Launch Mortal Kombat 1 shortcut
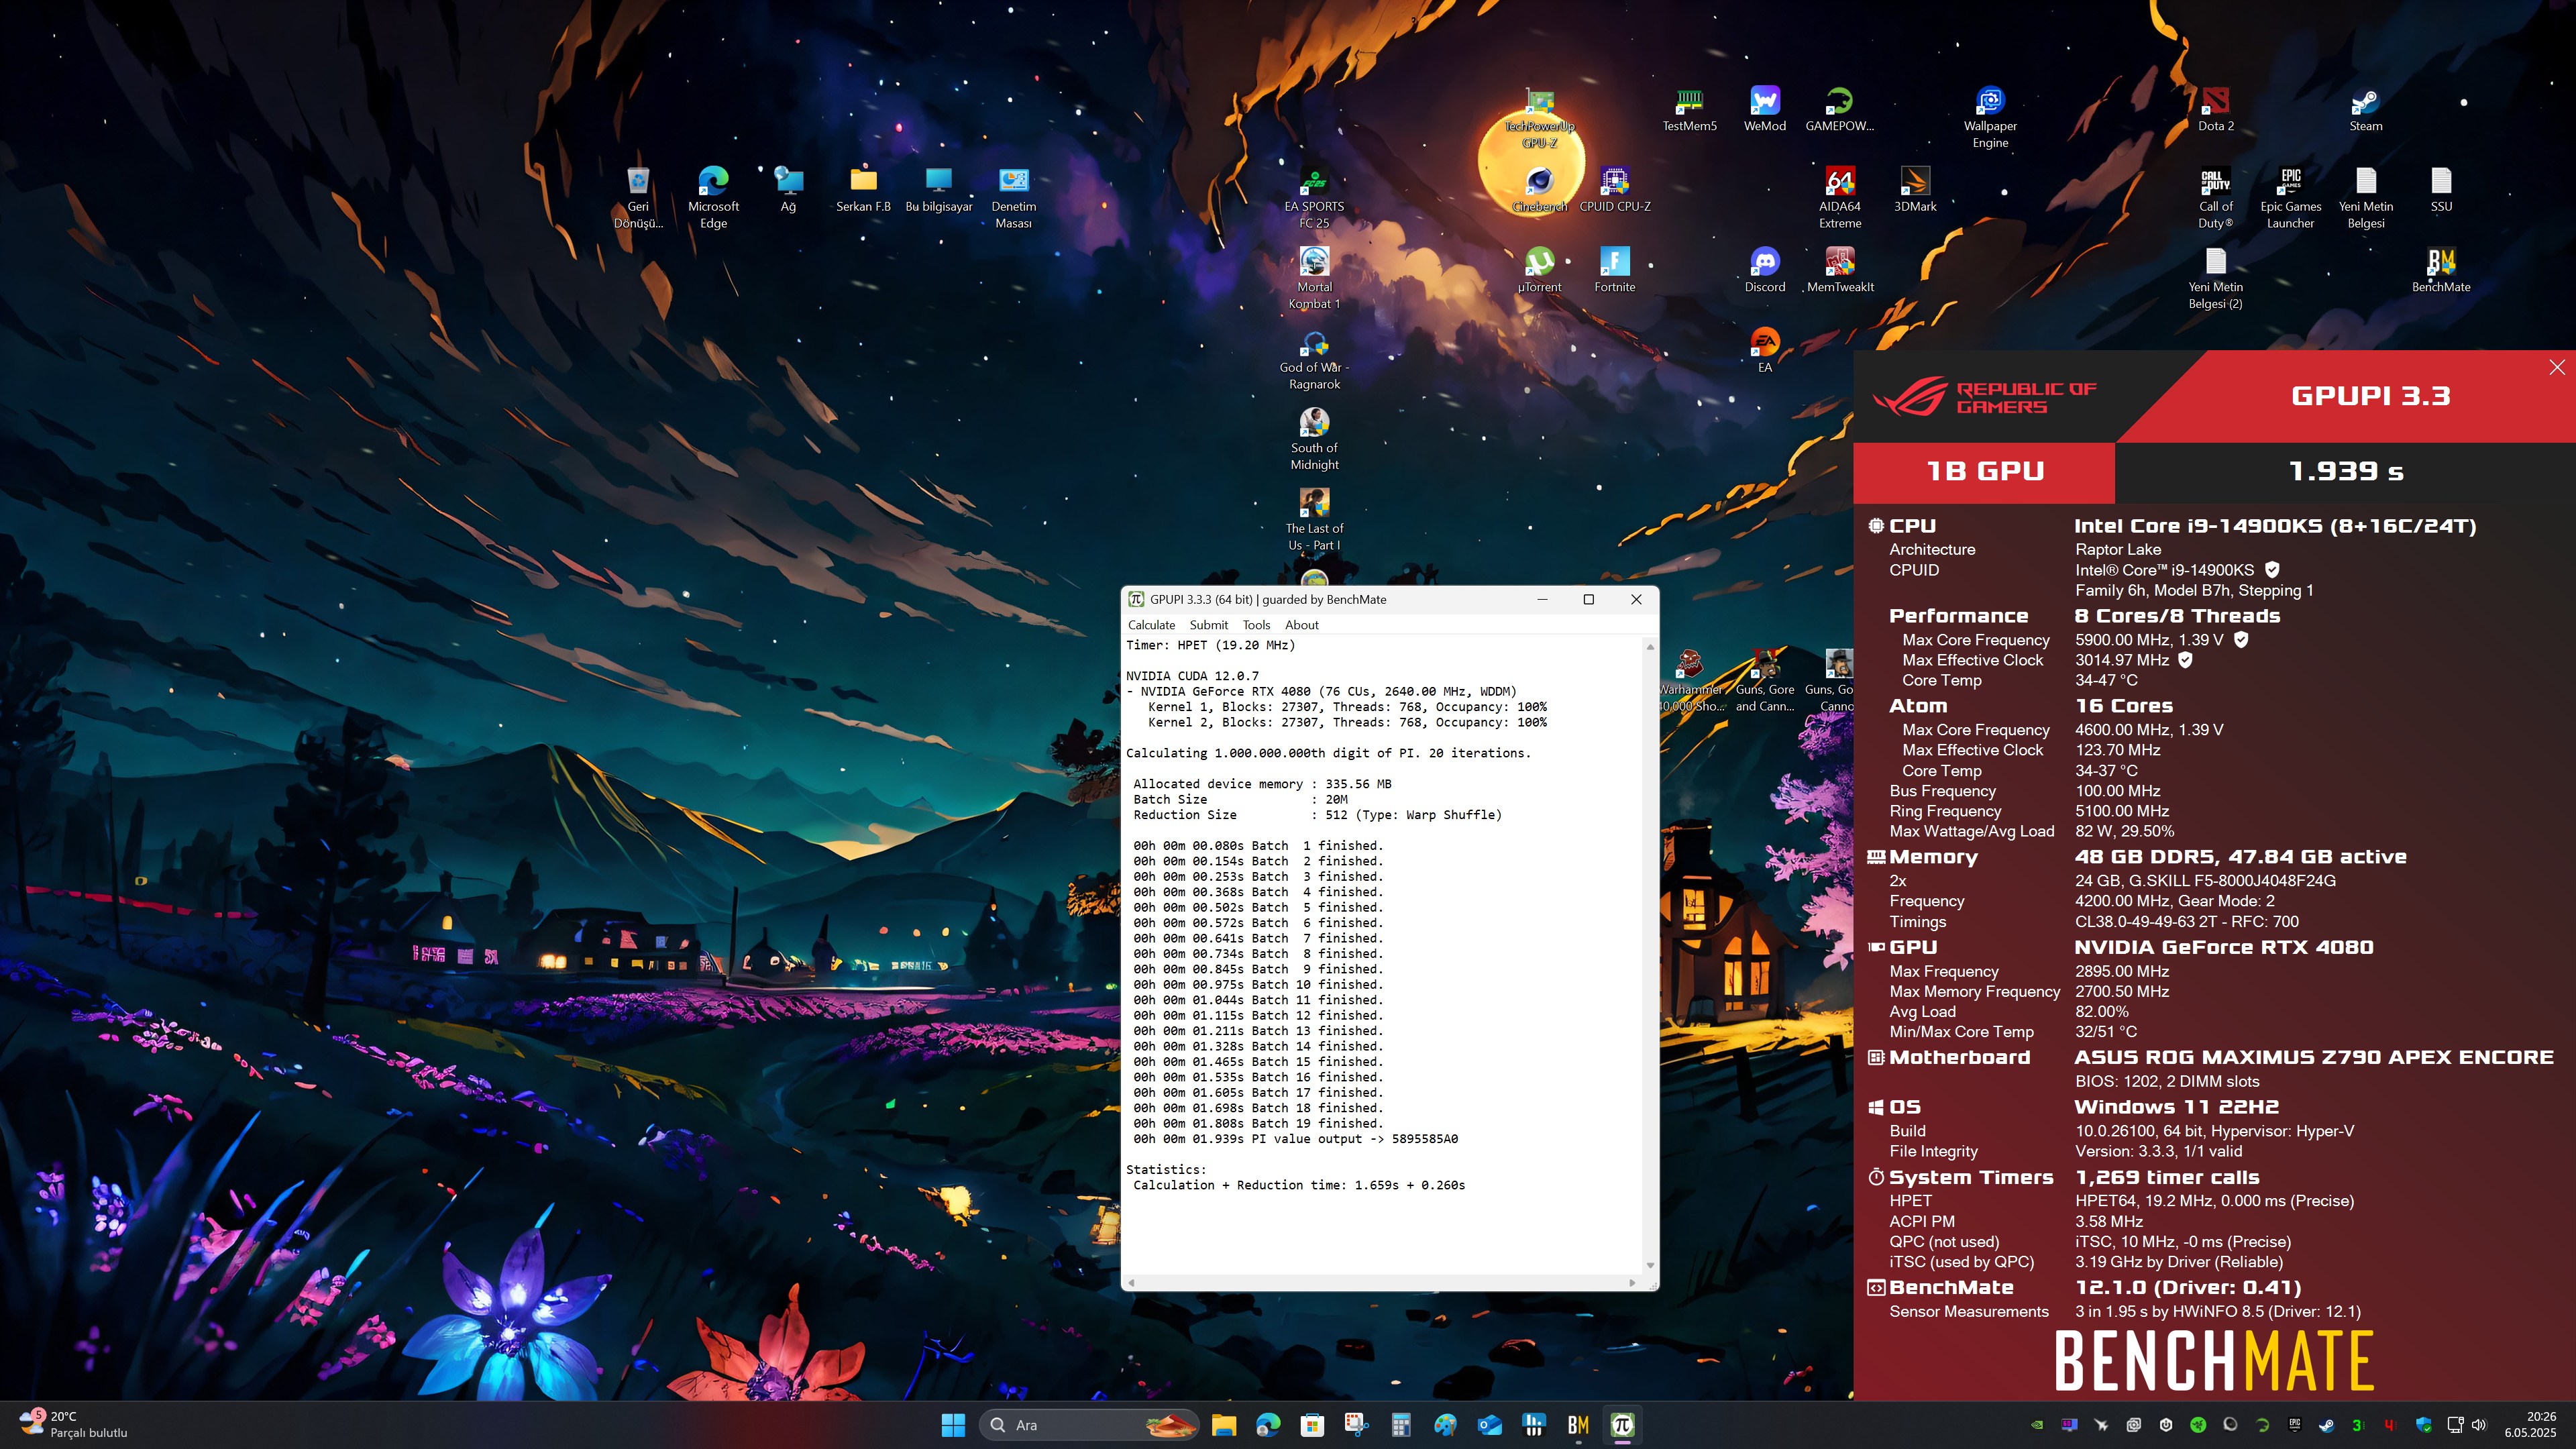Viewport: 2576px width, 1449px height. click(1314, 277)
